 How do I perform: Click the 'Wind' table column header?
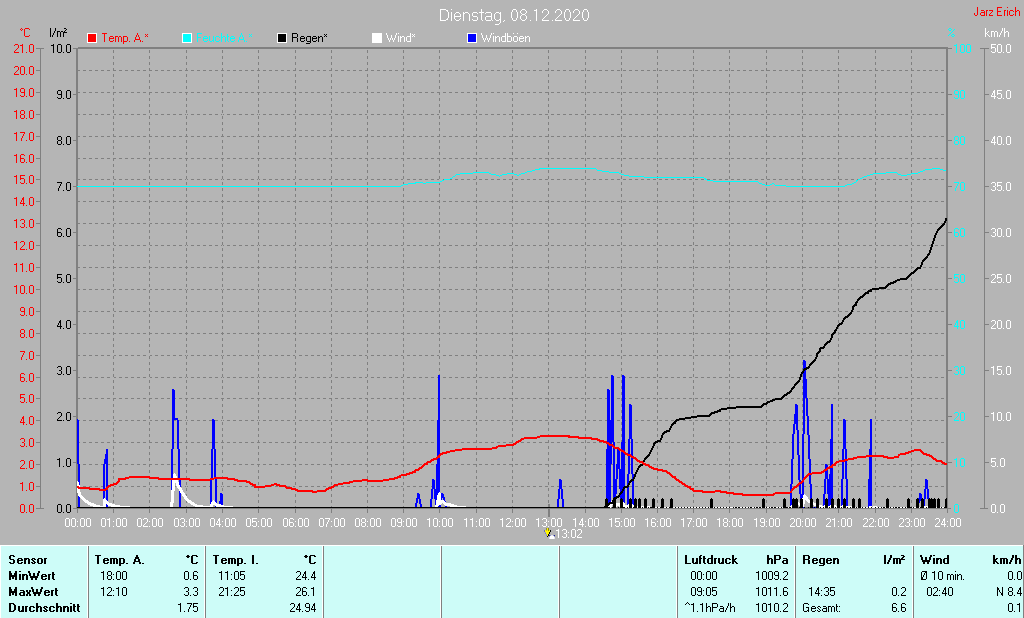935,560
